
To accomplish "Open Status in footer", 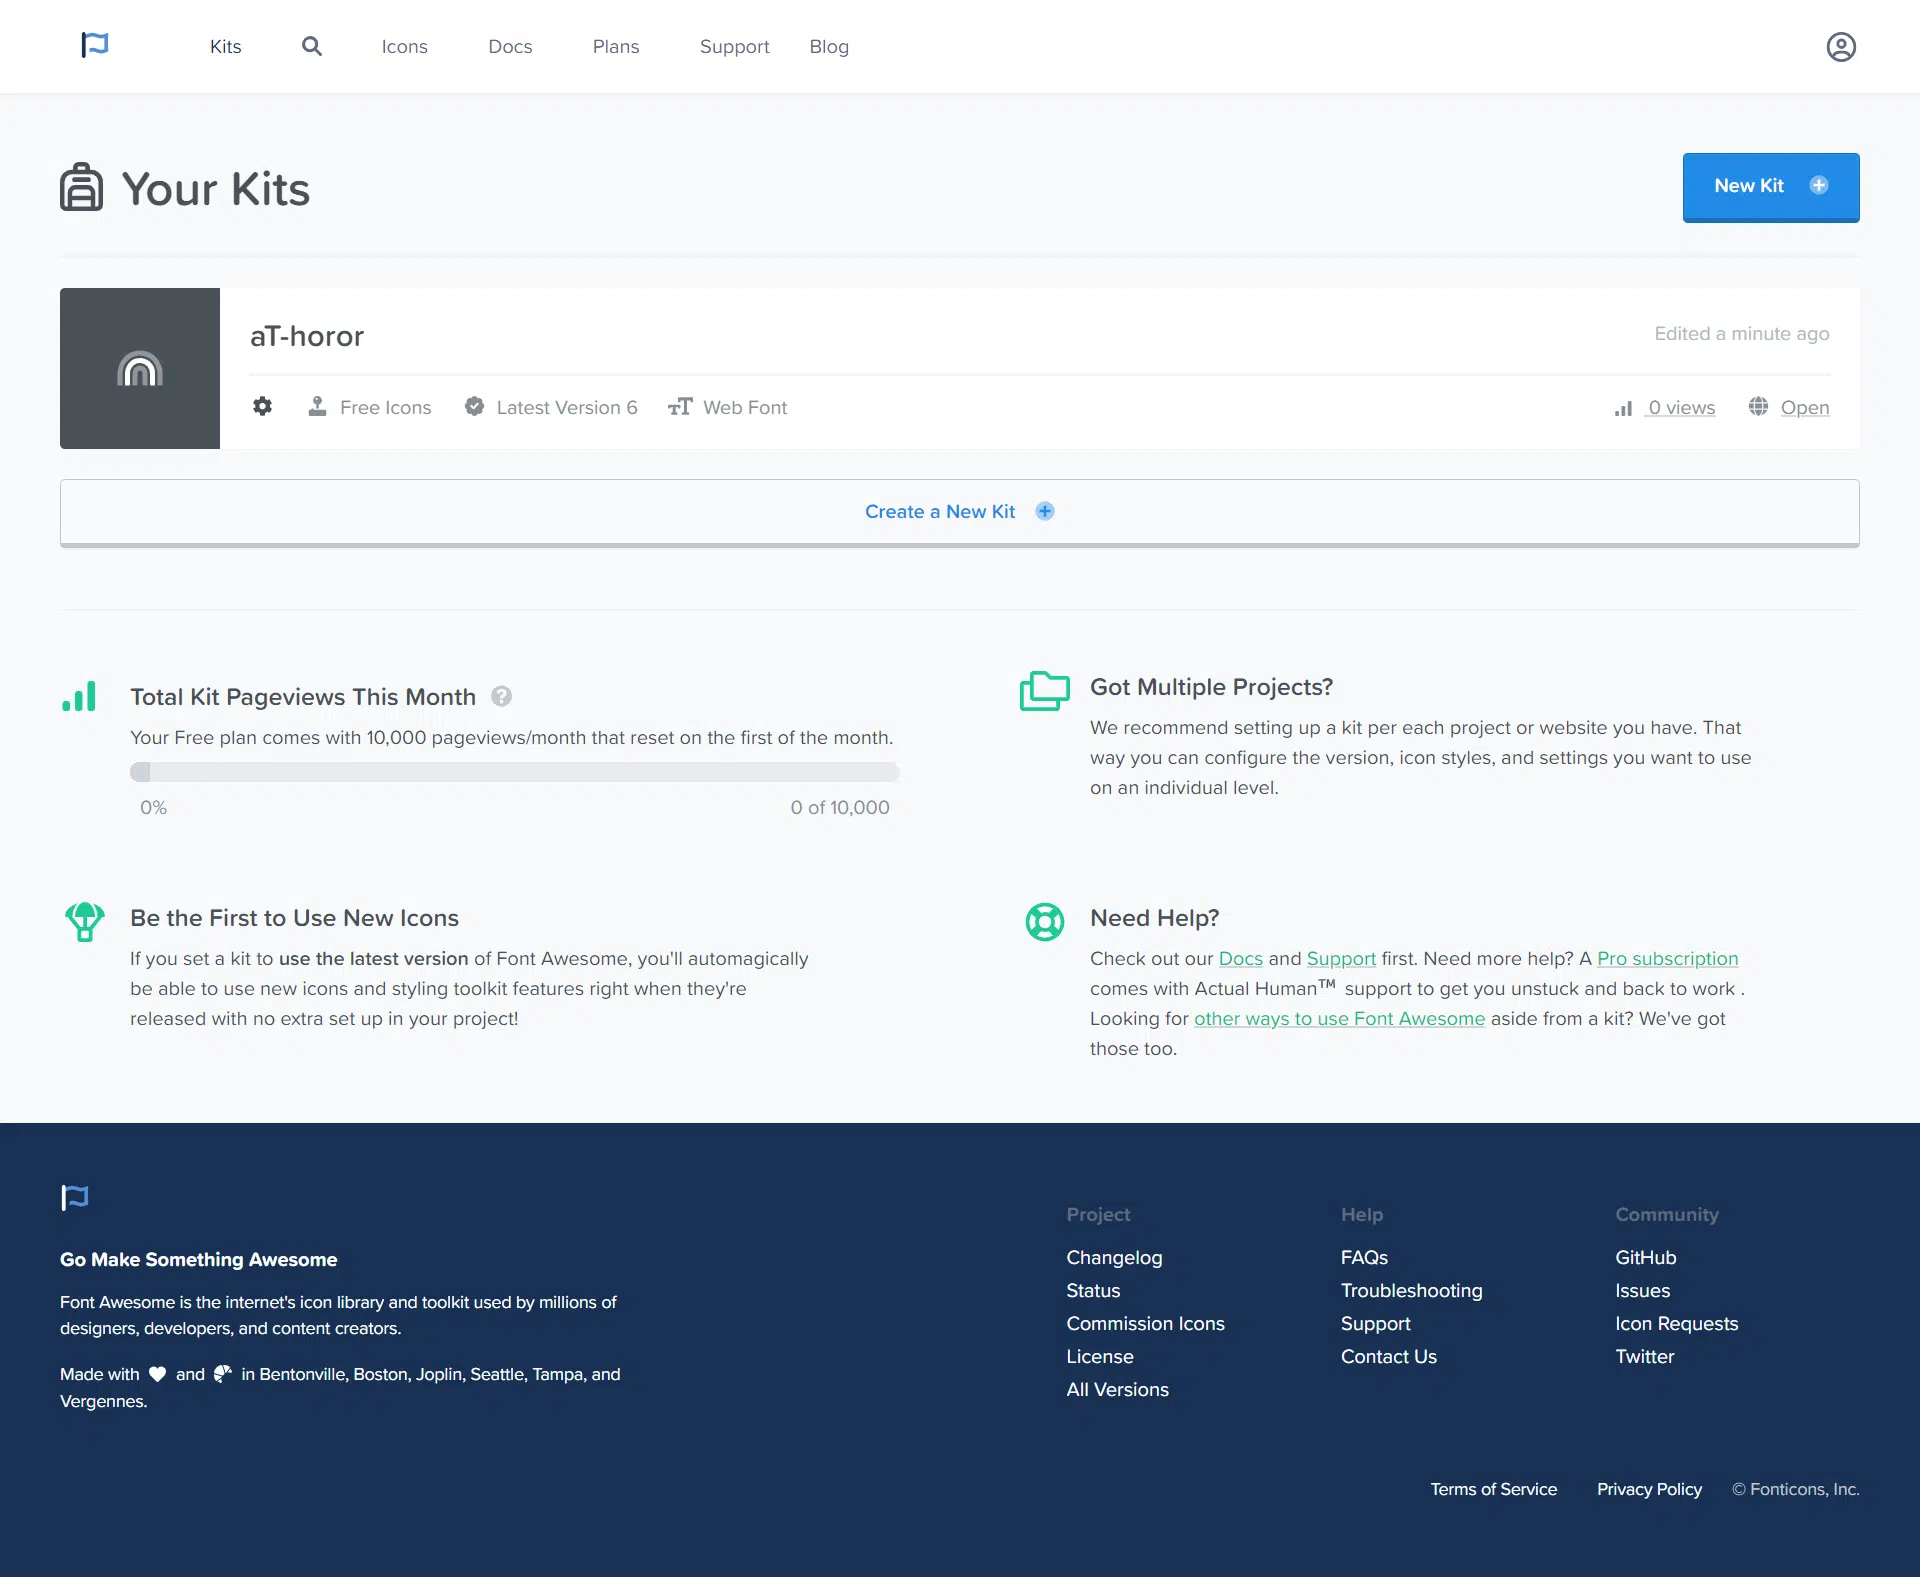I will [x=1093, y=1291].
